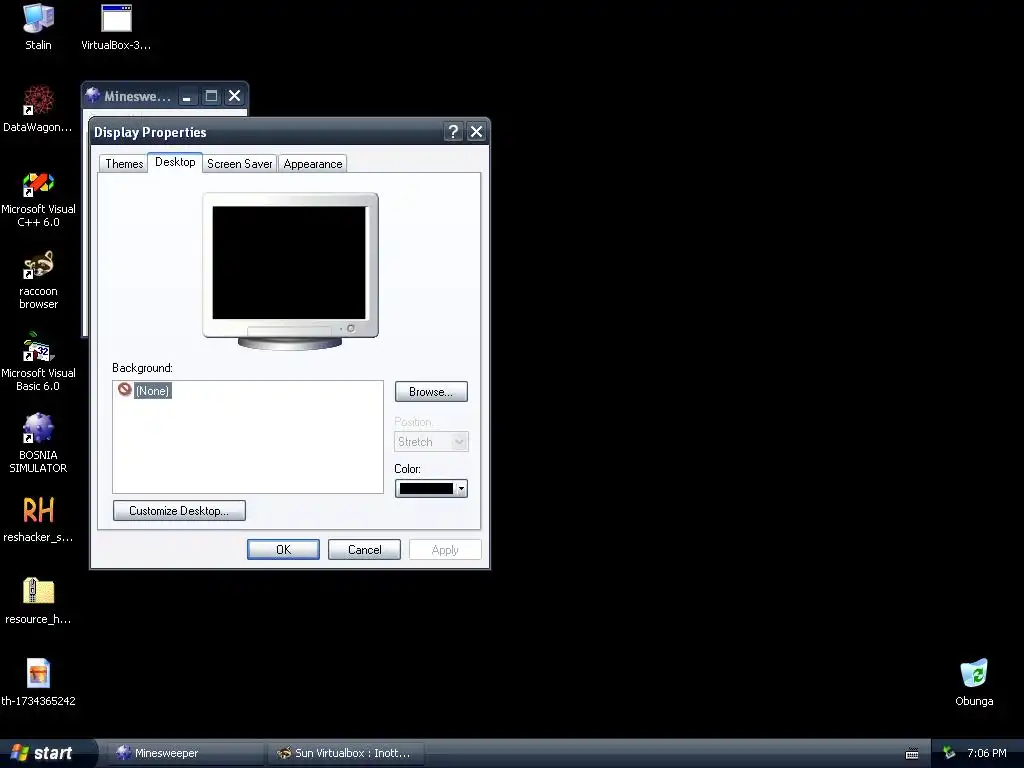
Task: Select the Desktop tab
Action: point(175,162)
